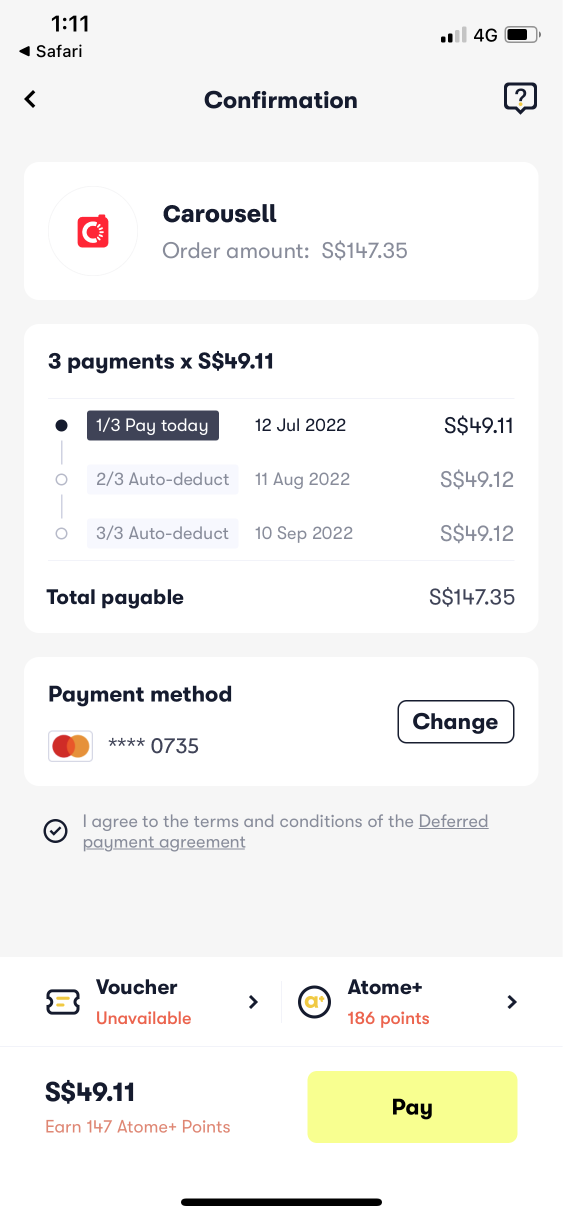The width and height of the screenshot is (563, 1218).
Task: Select the 2/3 Auto-deduct bullet marker
Action: [x=61, y=480]
